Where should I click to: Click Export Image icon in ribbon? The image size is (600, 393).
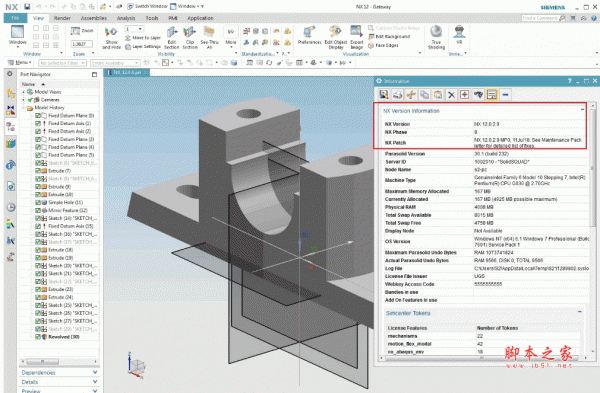pos(356,38)
